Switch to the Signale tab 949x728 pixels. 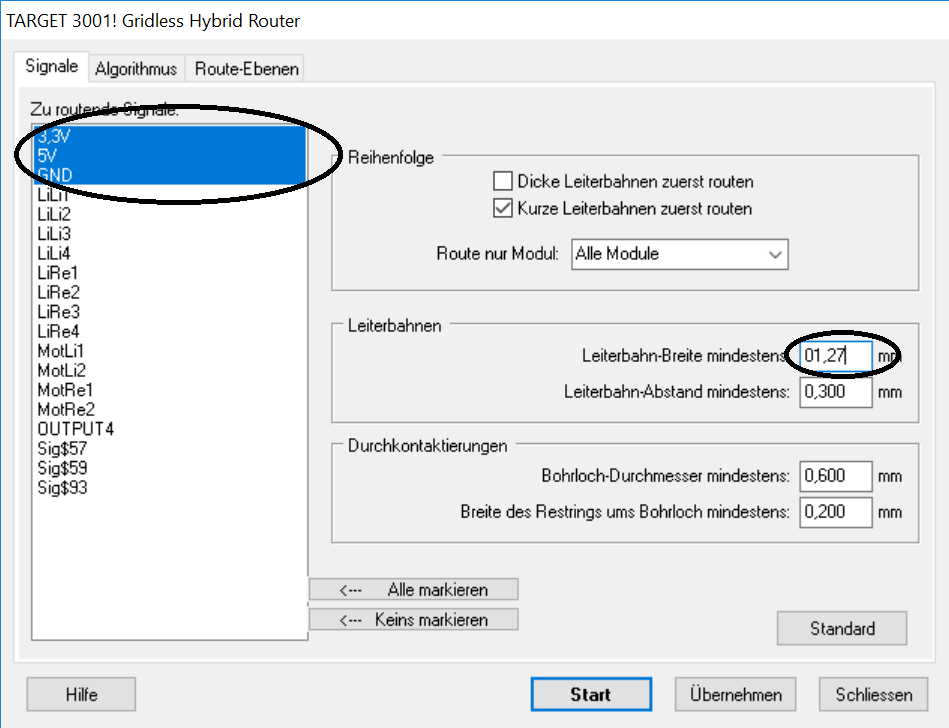pyautogui.click(x=51, y=67)
